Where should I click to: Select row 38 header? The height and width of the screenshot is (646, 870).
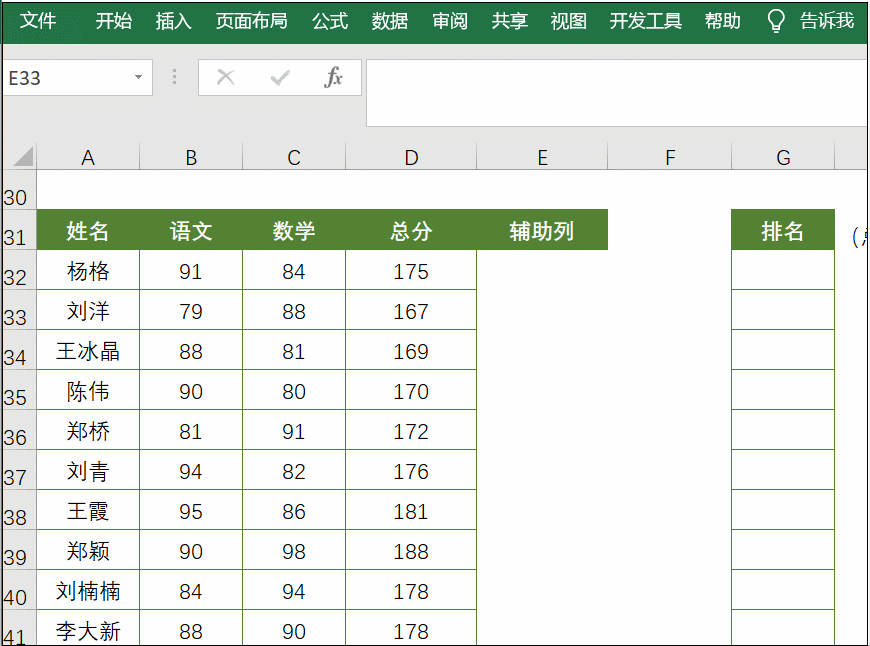[18, 509]
